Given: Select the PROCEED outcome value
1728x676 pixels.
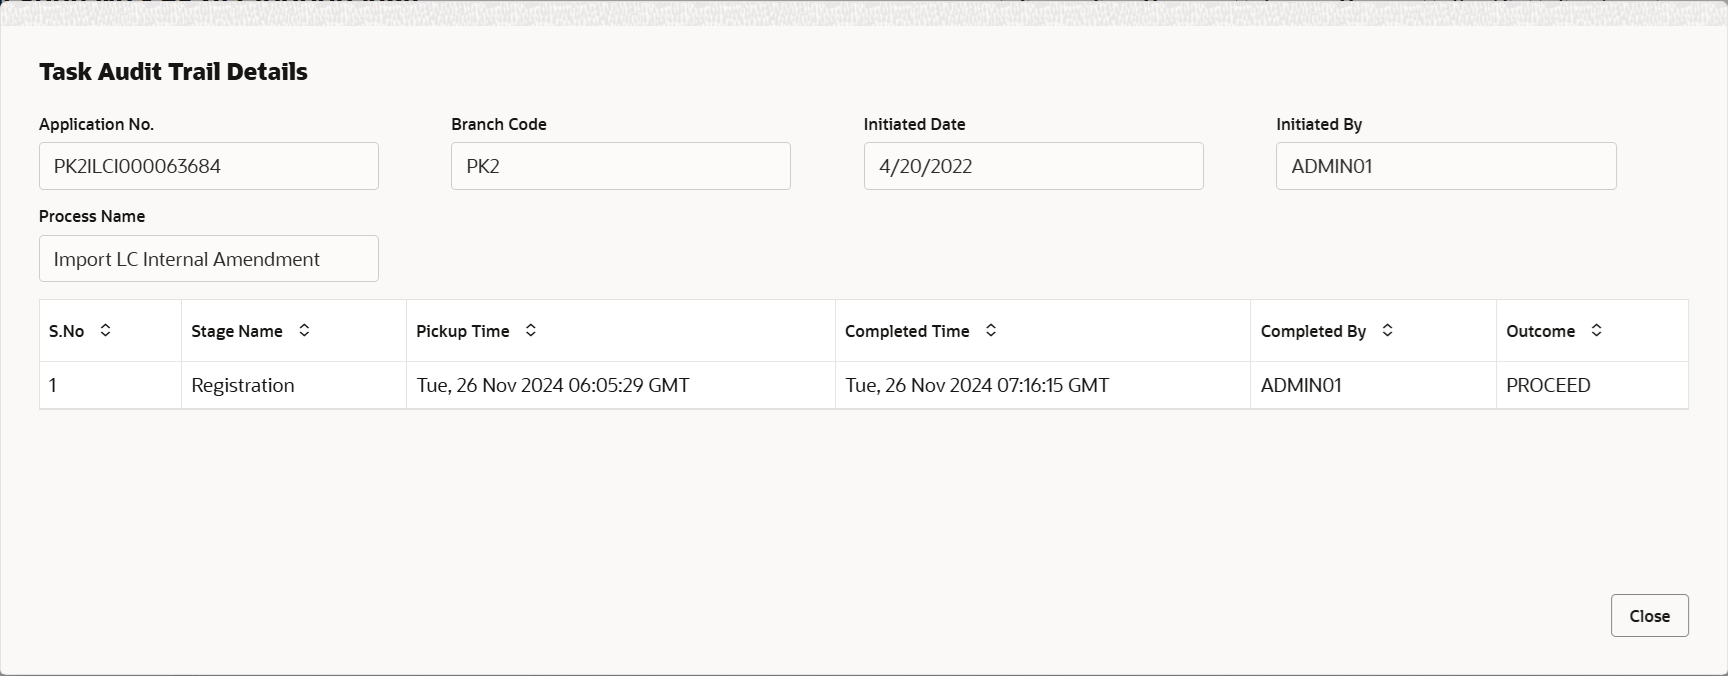Looking at the screenshot, I should 1548,385.
